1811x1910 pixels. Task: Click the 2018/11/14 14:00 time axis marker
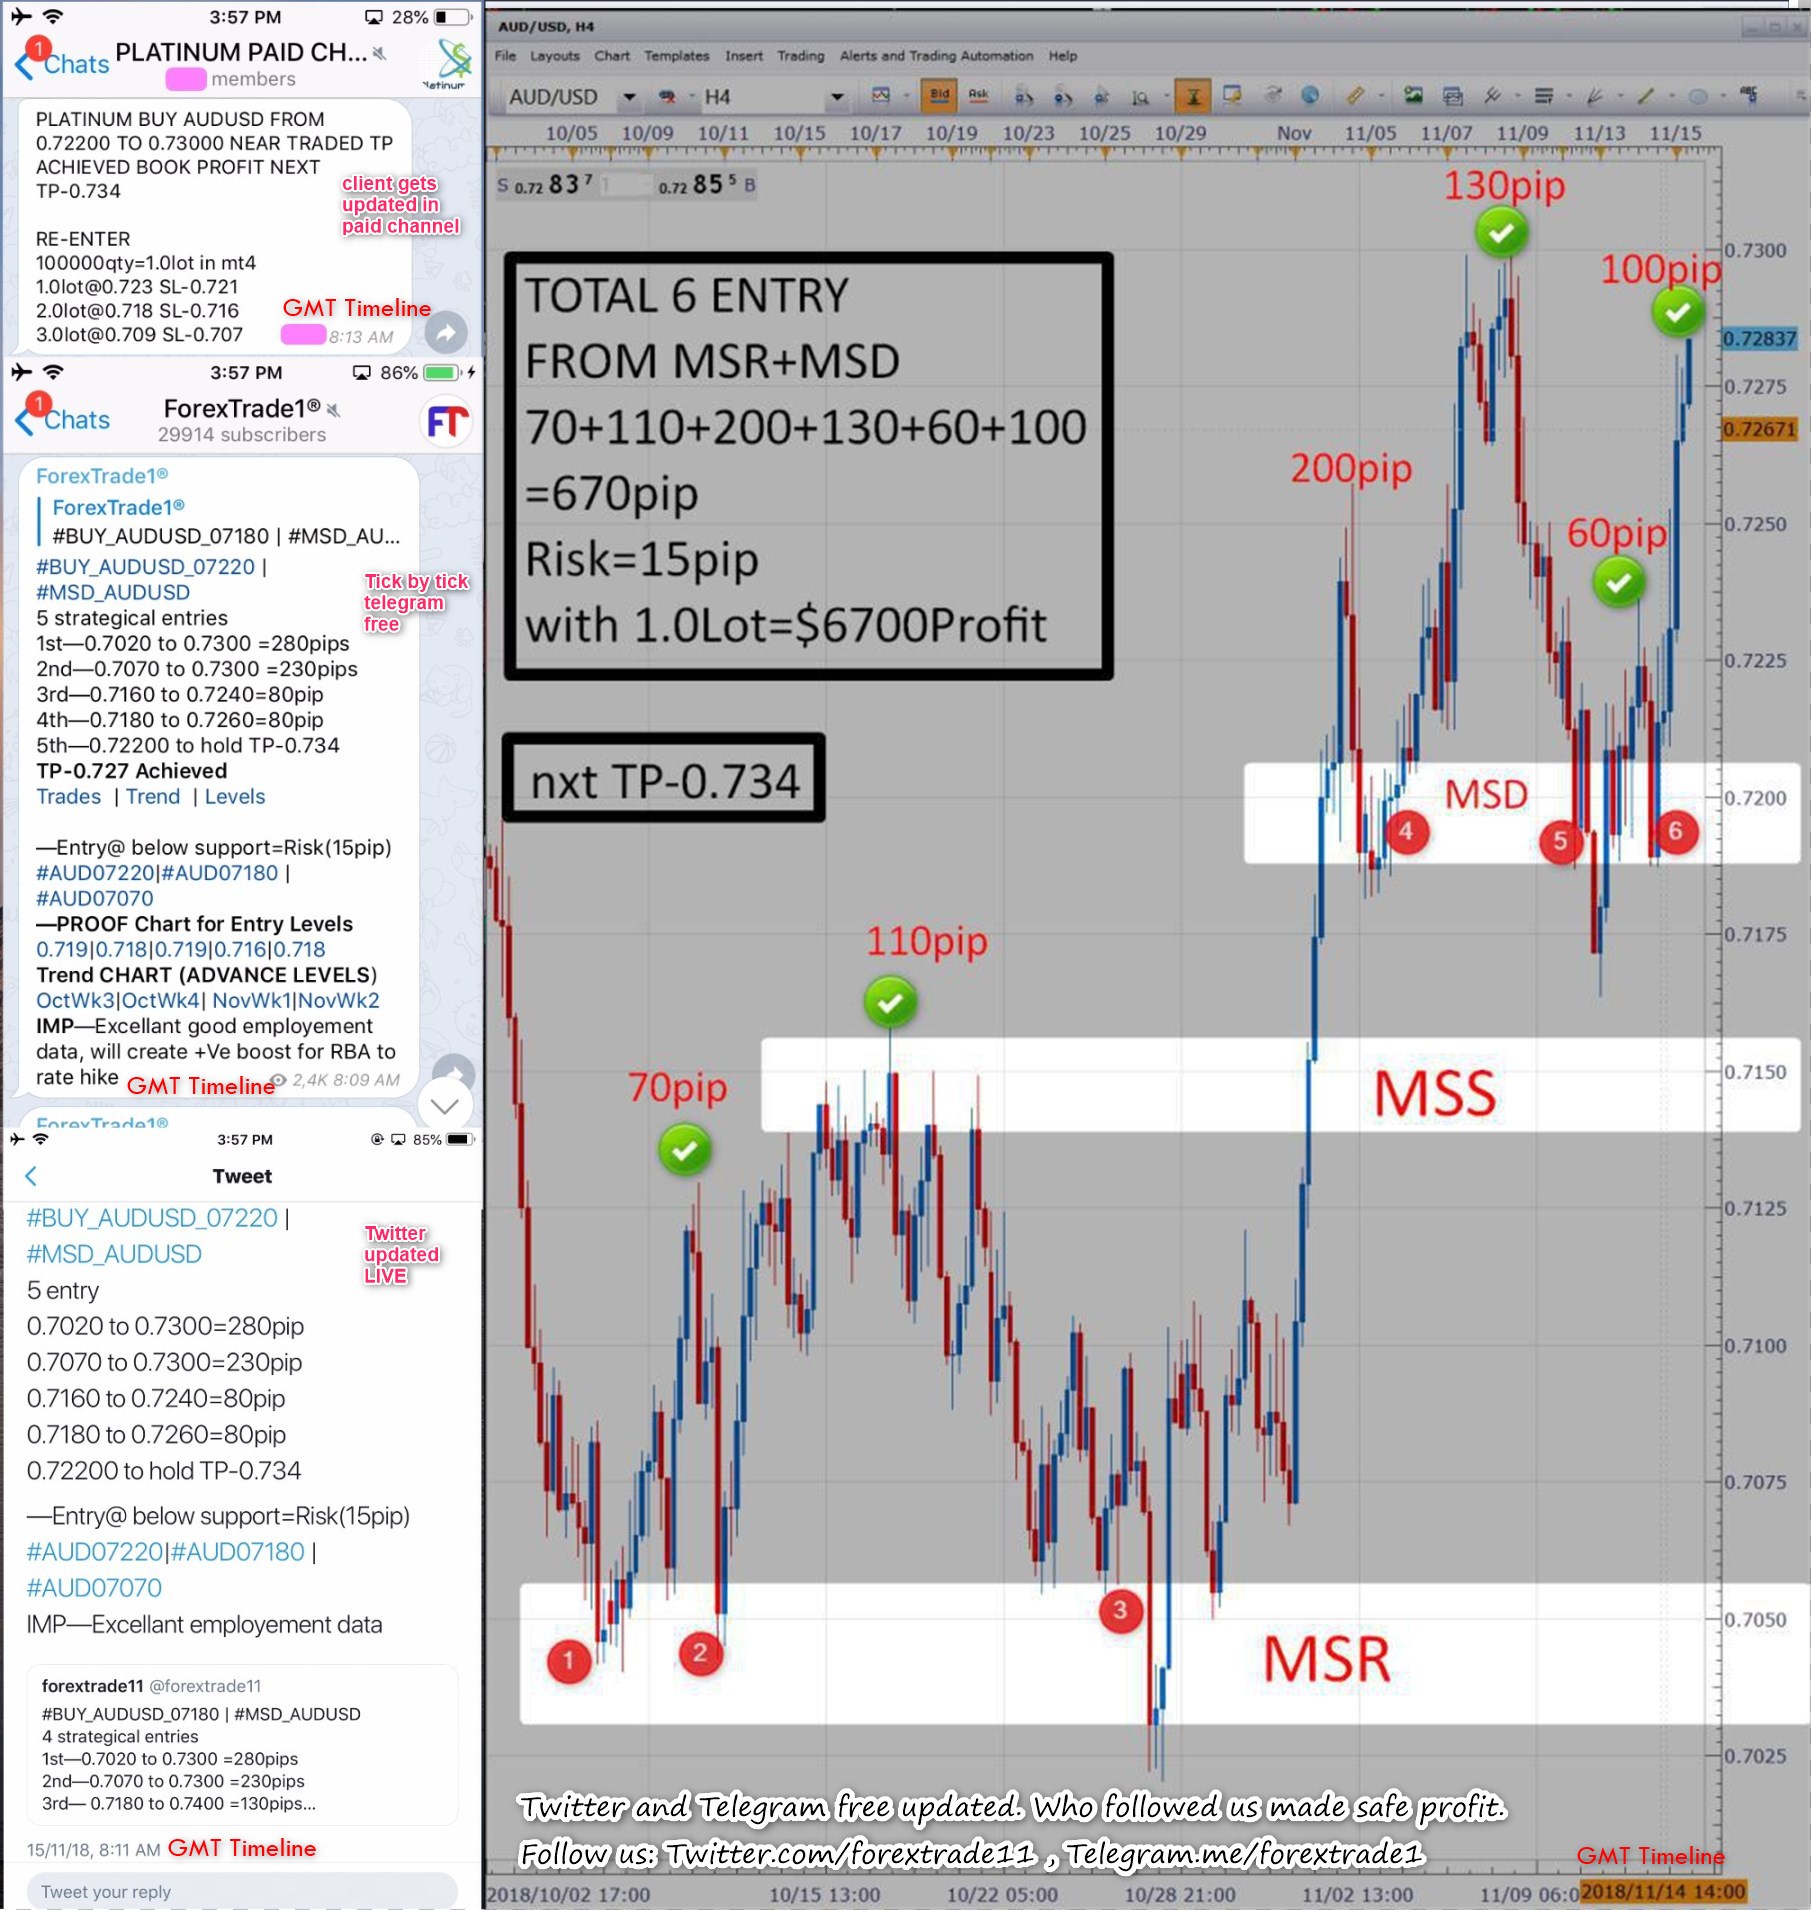click(x=1664, y=1891)
